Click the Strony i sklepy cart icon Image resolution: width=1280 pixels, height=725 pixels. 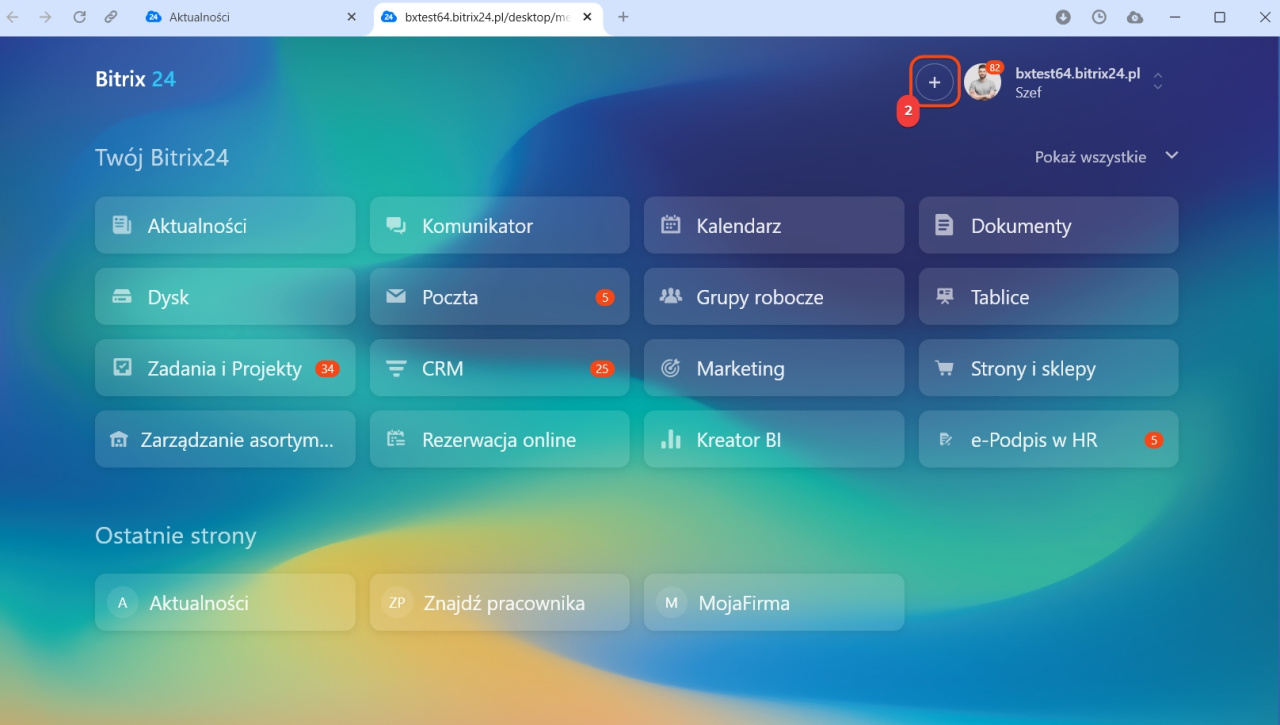tap(944, 368)
